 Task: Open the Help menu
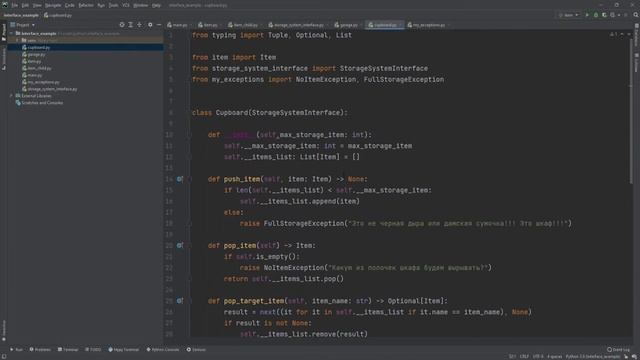point(156,5)
